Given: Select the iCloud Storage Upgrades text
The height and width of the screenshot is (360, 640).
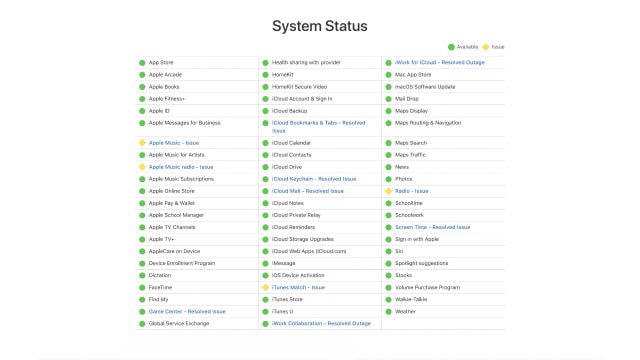Looking at the screenshot, I should [x=302, y=239].
